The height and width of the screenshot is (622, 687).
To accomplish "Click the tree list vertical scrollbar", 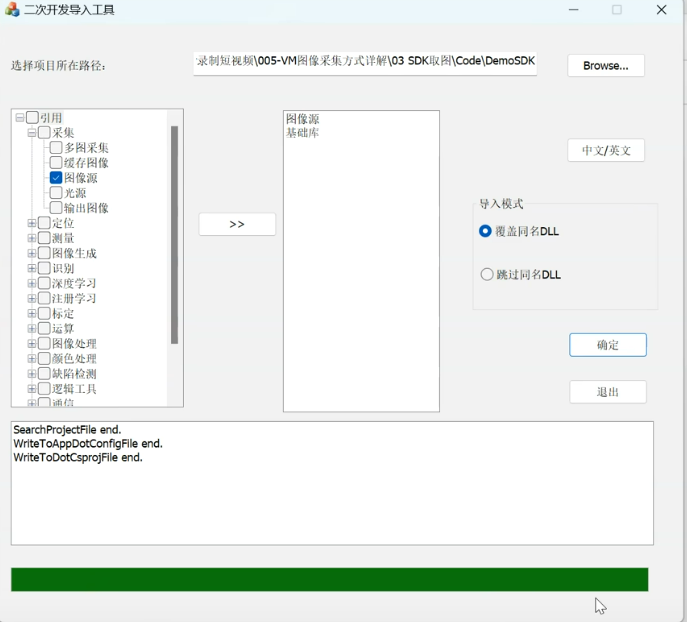I will [x=174, y=234].
